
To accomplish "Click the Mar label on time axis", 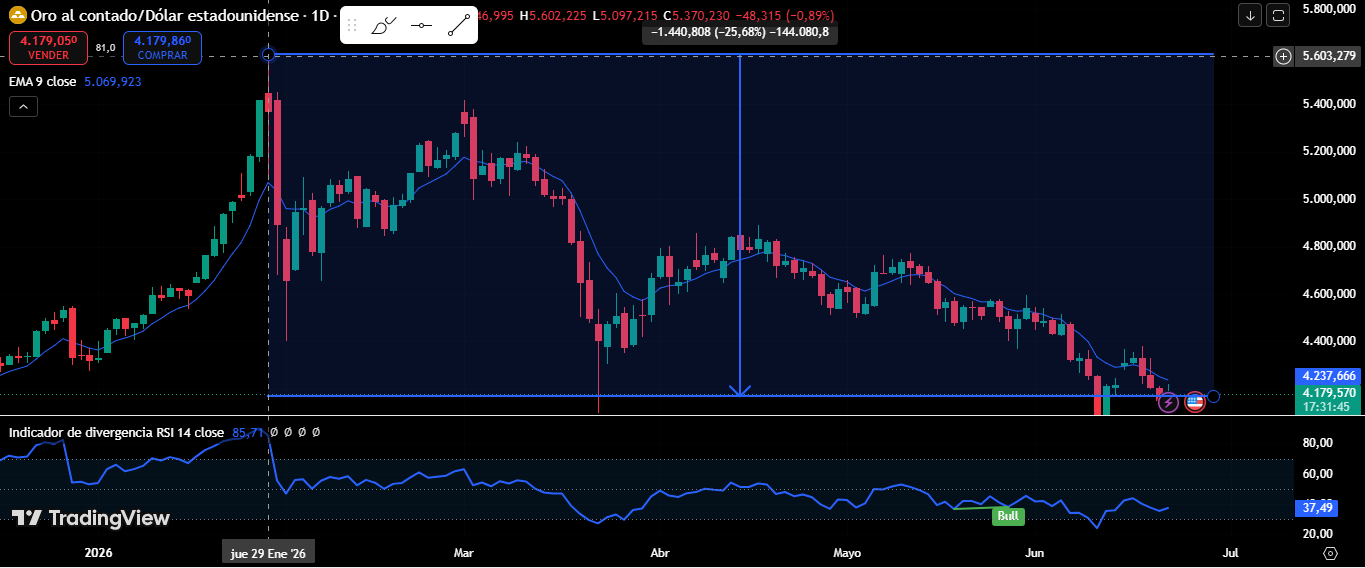I will (463, 553).
